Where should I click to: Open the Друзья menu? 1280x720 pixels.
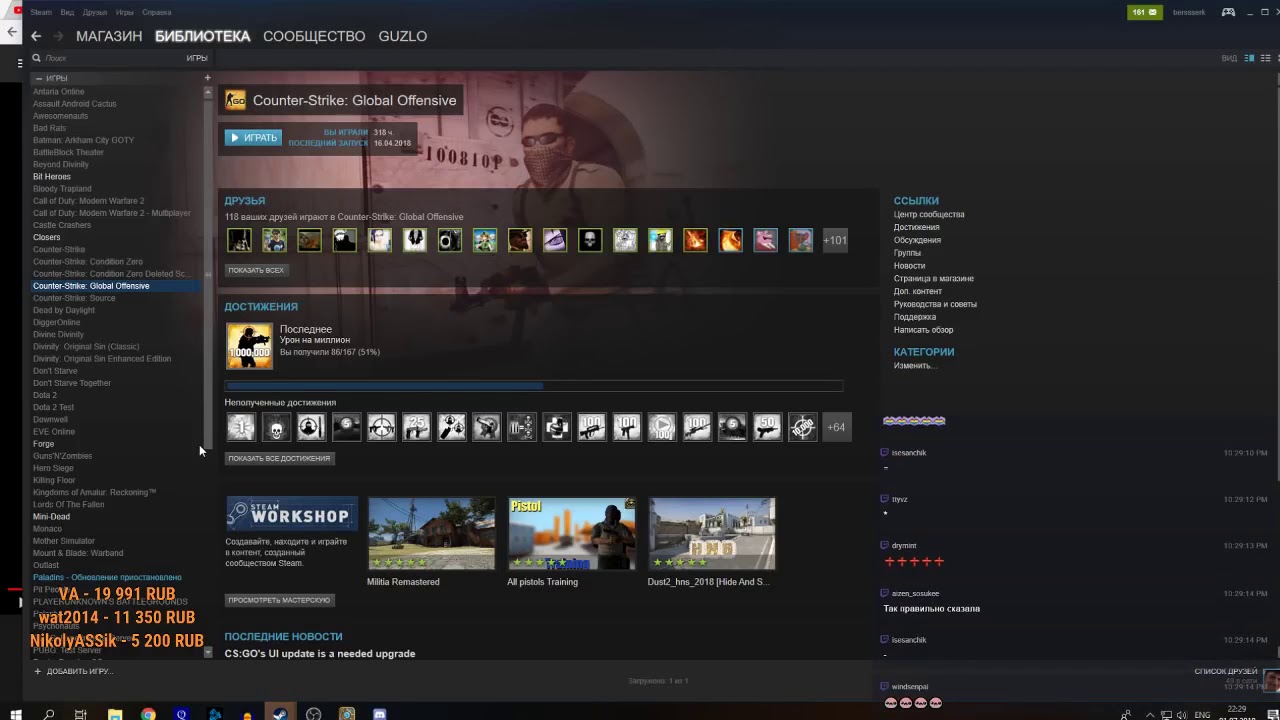[x=95, y=12]
